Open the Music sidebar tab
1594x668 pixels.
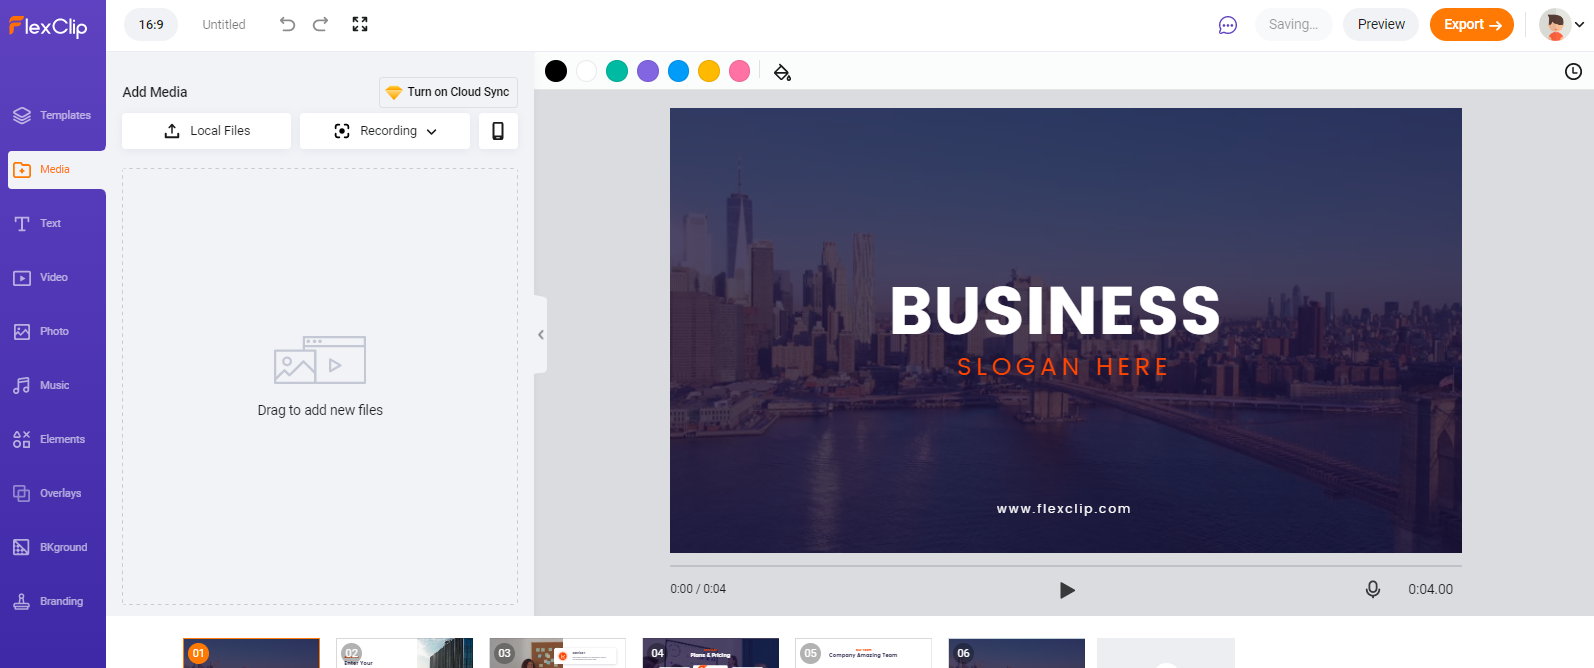52,385
